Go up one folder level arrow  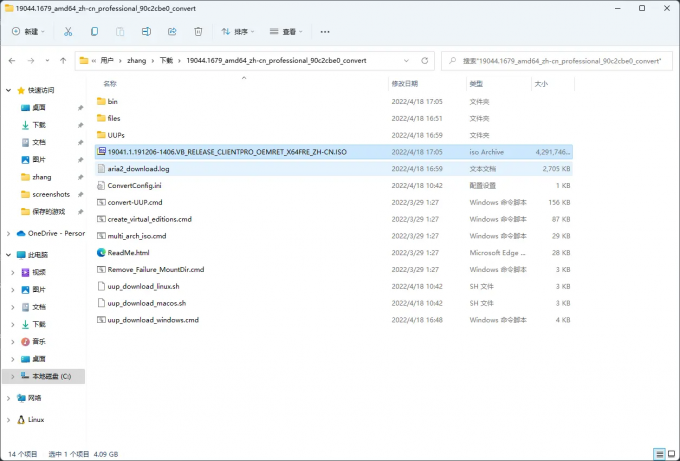(x=63, y=61)
